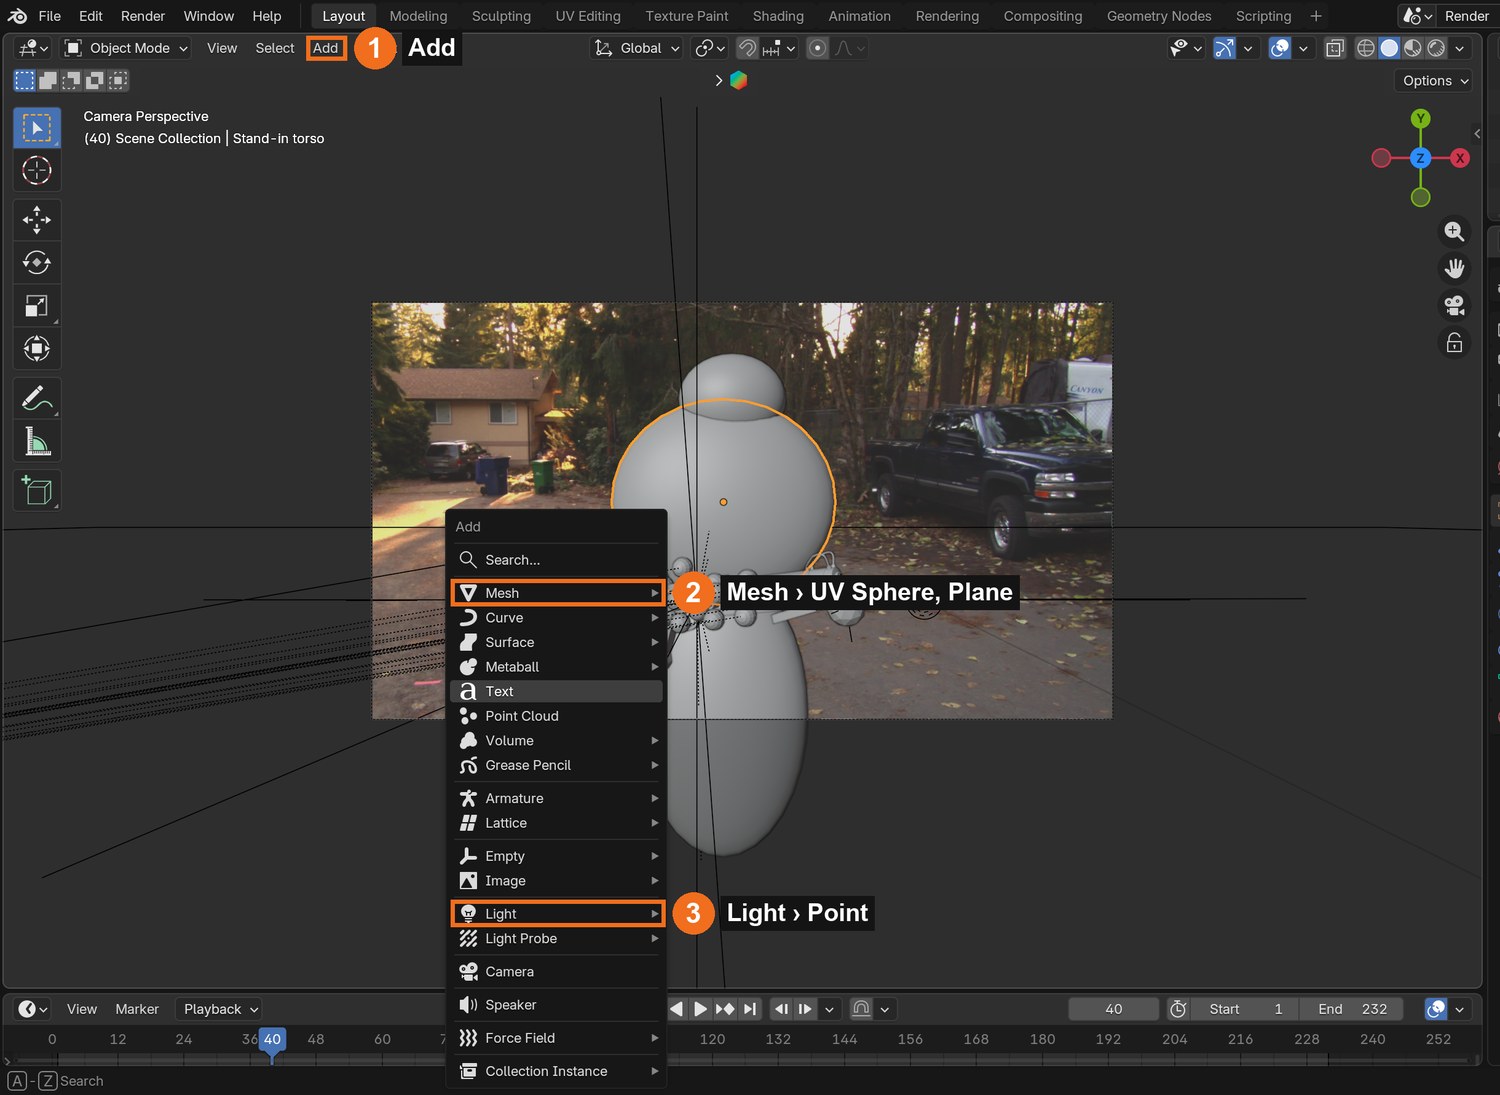Click the blue playhead at frame 40
Viewport: 1500px width, 1095px height.
272,1040
